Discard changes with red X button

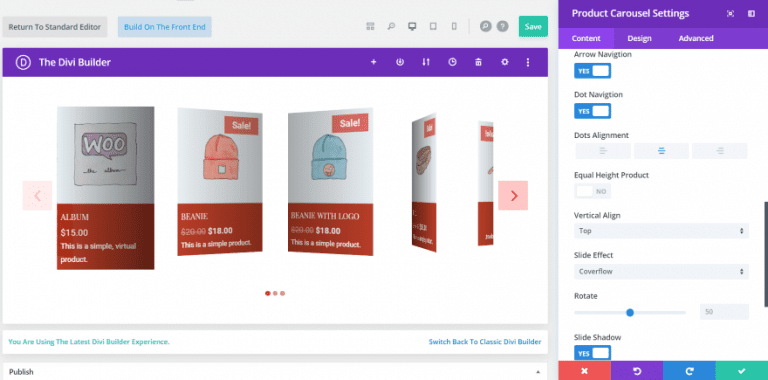click(584, 371)
